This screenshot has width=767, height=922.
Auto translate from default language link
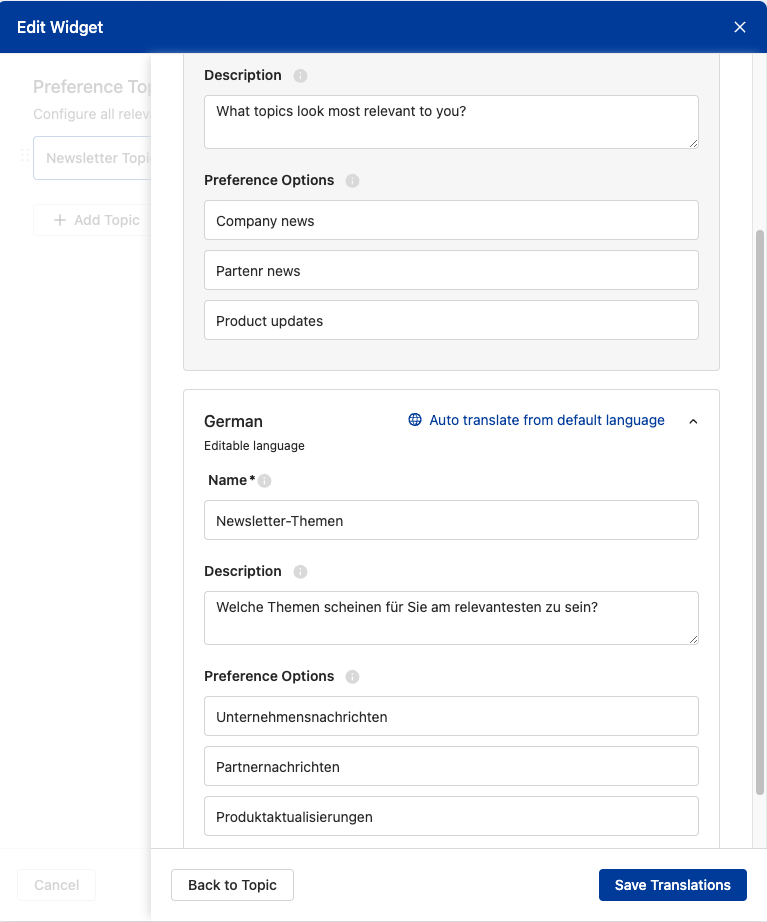tap(546, 420)
